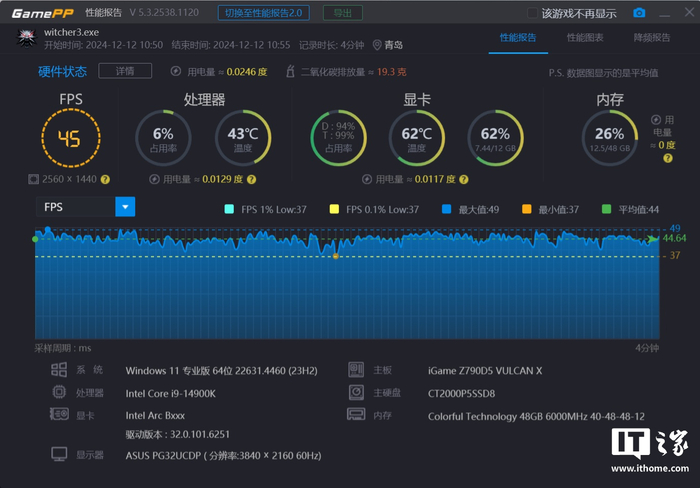Open the FPS chart metric dropdown arrow

(x=125, y=207)
